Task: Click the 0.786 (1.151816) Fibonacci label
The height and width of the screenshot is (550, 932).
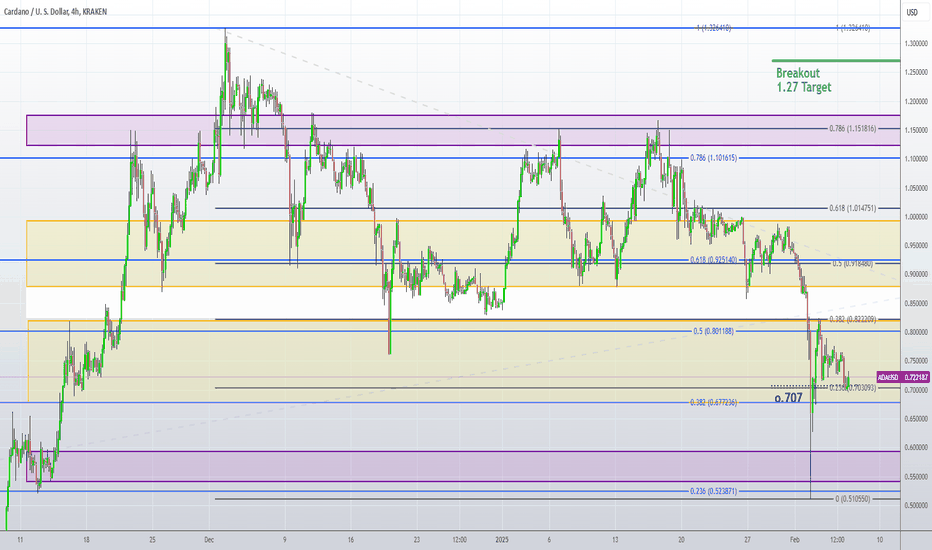Action: [852, 128]
